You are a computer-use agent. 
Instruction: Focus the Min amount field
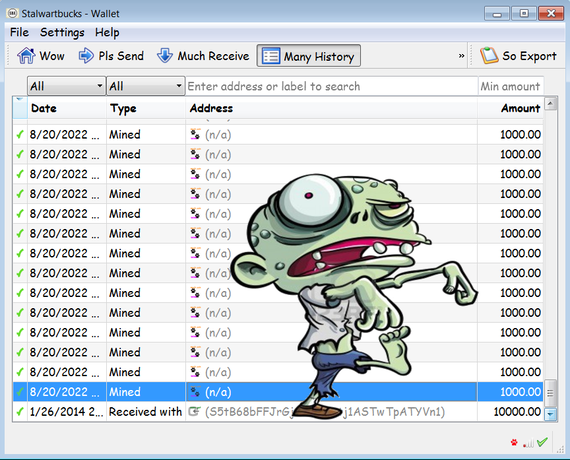(x=510, y=86)
